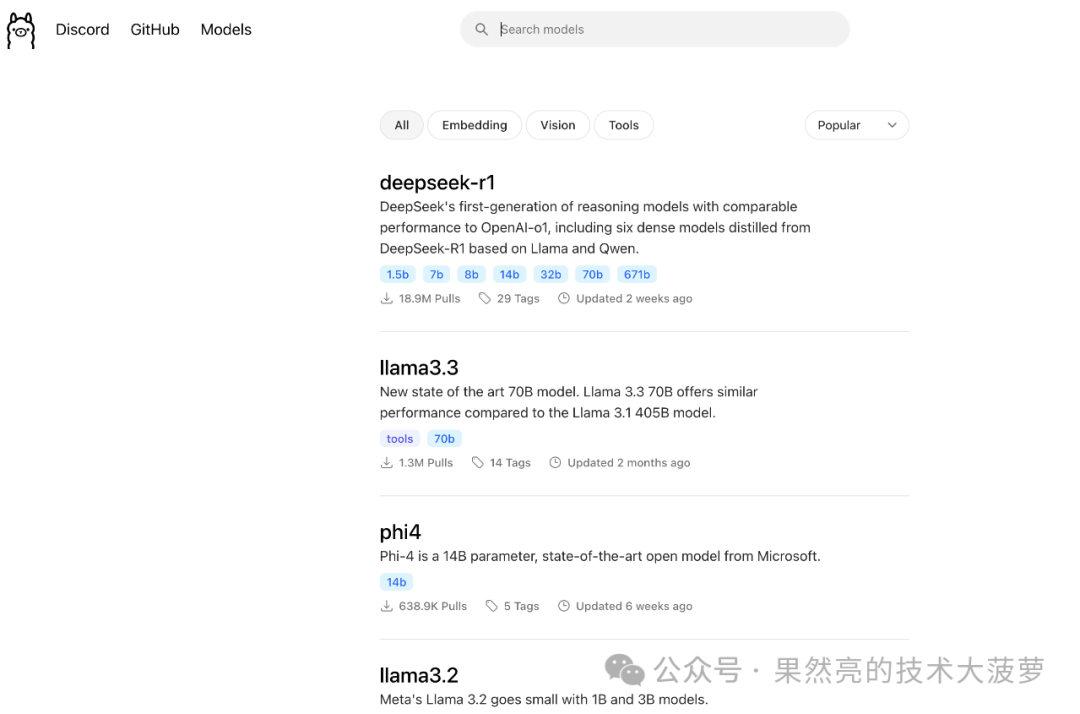Click the 14b size tag of deepseek-r1
The image size is (1080, 714).
point(510,275)
